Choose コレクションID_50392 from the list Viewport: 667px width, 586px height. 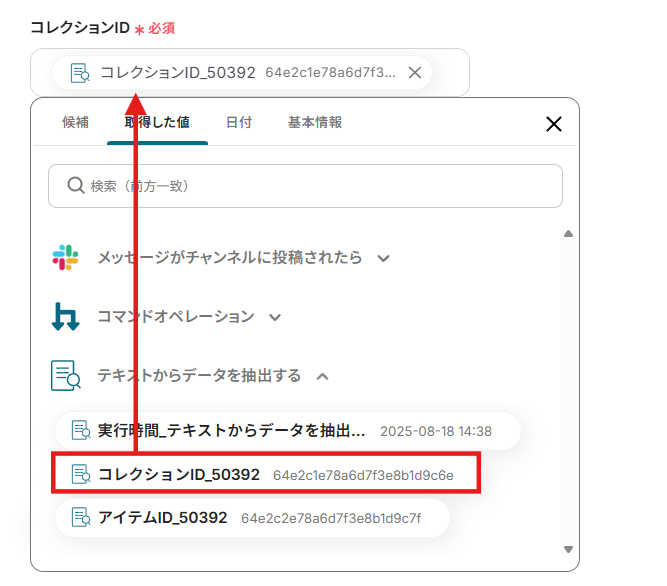(x=266, y=475)
